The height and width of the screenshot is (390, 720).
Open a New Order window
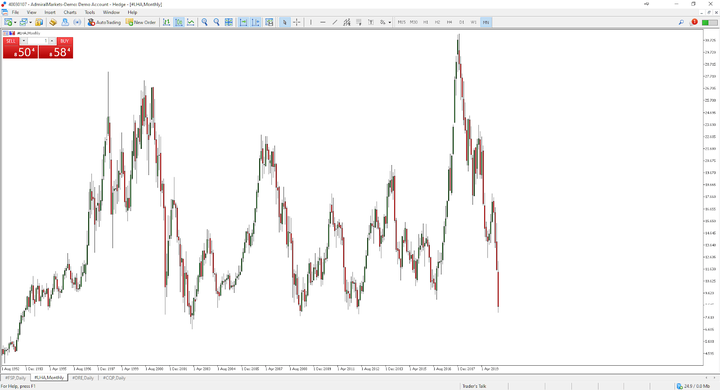141,22
